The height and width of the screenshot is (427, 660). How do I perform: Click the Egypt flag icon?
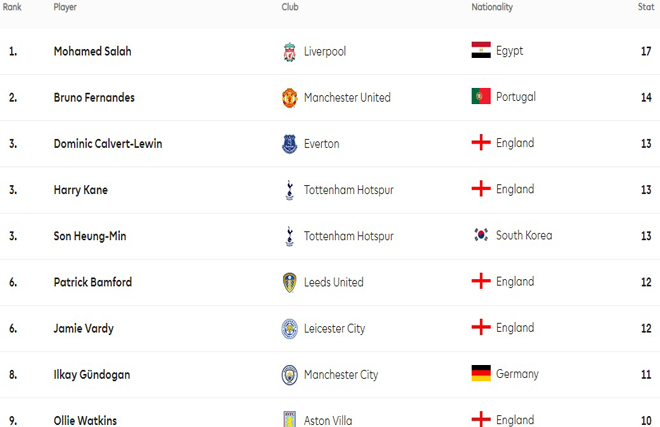tap(481, 50)
